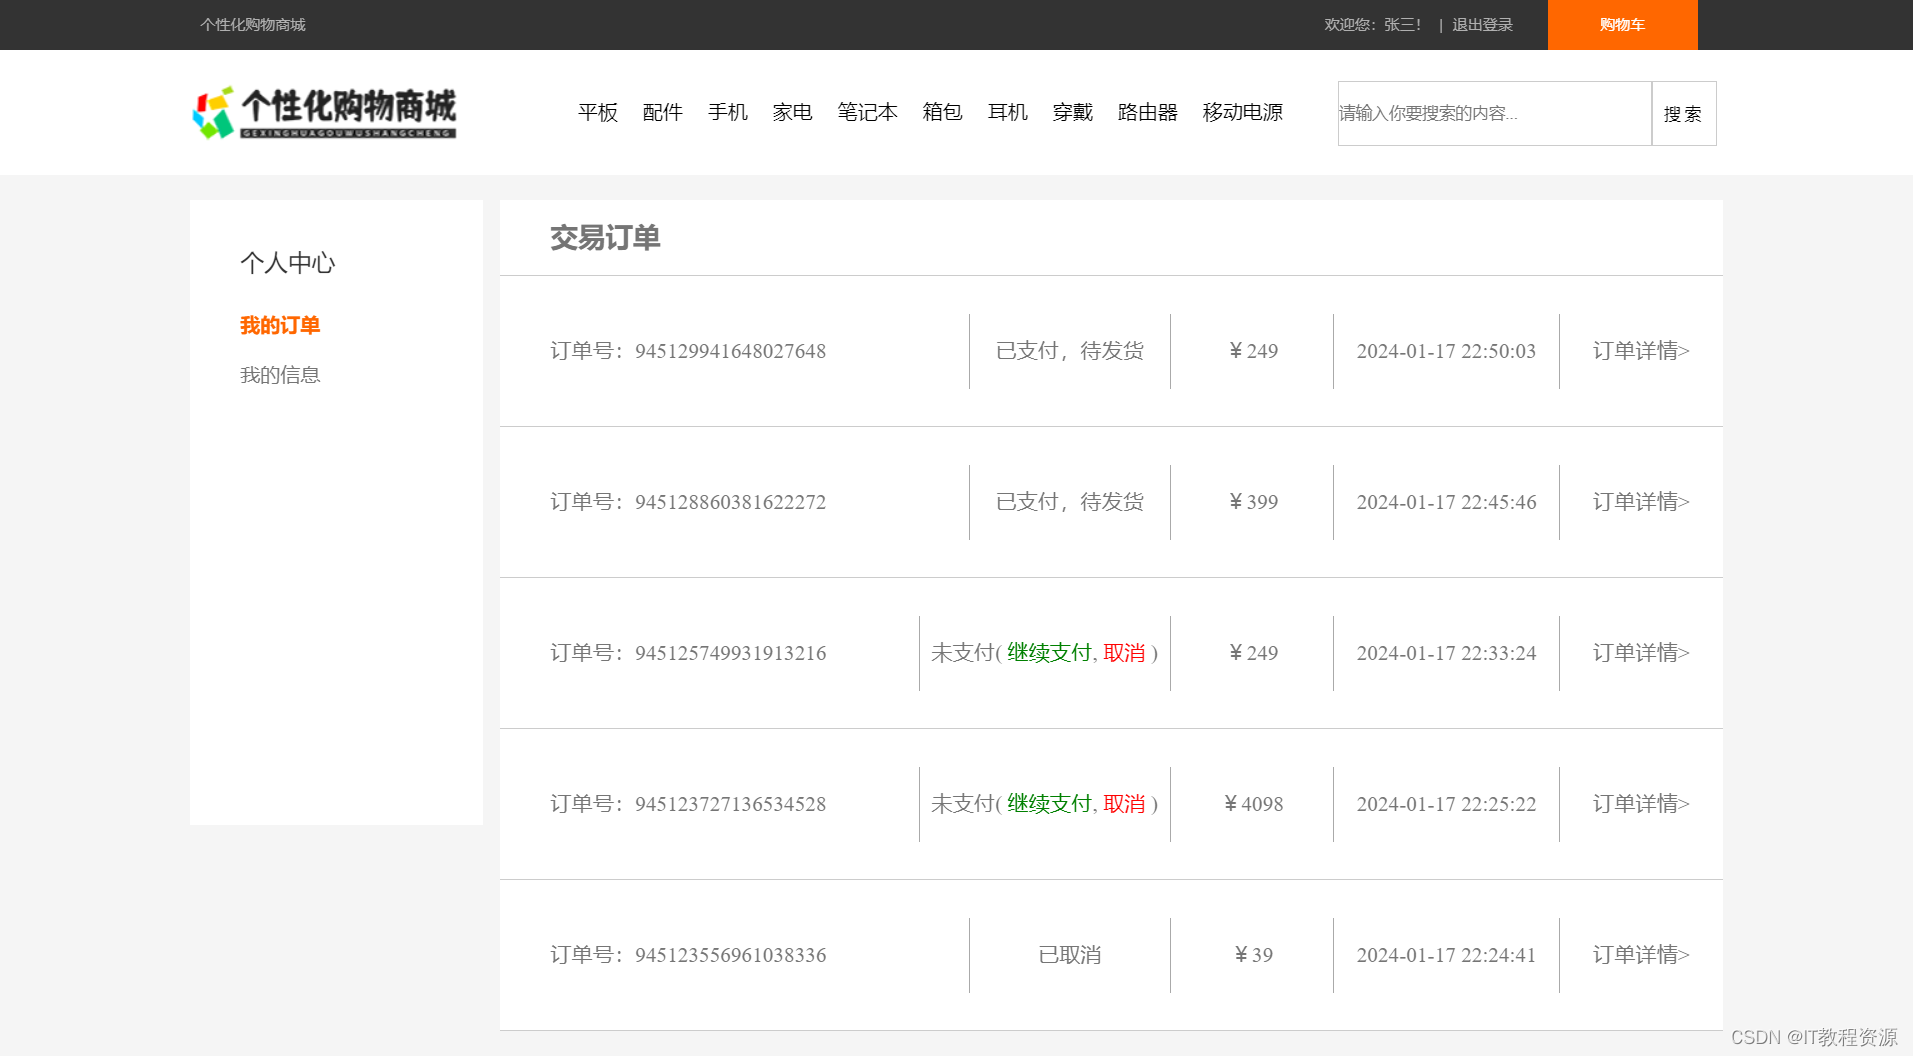
Task: Click the ¥39 price cell
Action: [x=1253, y=955]
